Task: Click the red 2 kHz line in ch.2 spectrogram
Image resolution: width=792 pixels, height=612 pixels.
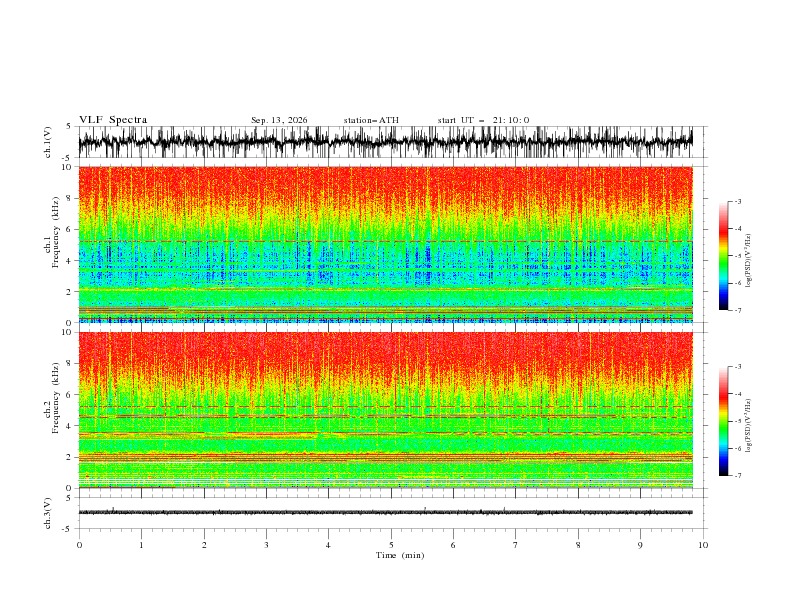Action: 385,457
